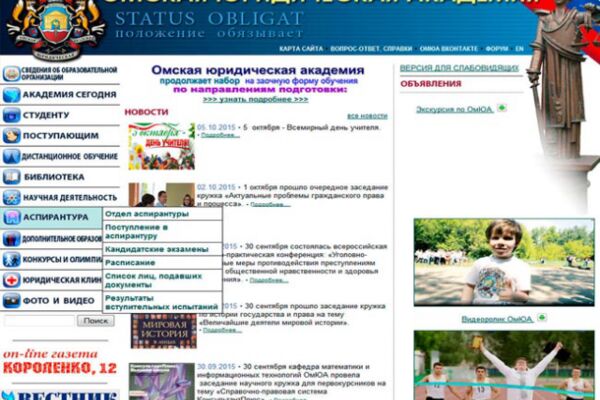
Task: Open the Аспирантура menu item
Action: pos(55,217)
